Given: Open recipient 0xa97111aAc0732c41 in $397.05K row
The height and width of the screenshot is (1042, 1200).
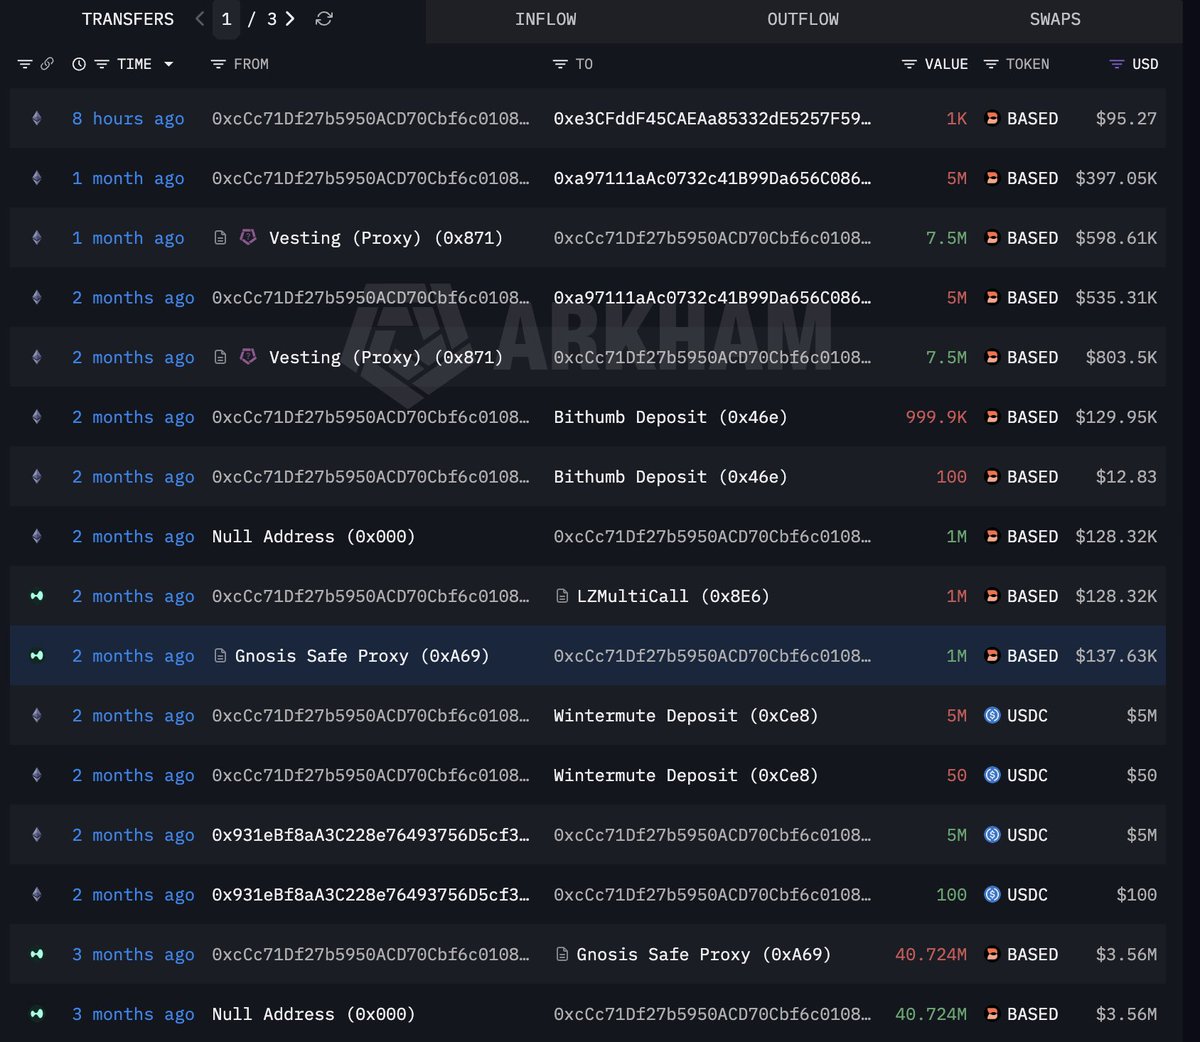Looking at the screenshot, I should (x=712, y=178).
